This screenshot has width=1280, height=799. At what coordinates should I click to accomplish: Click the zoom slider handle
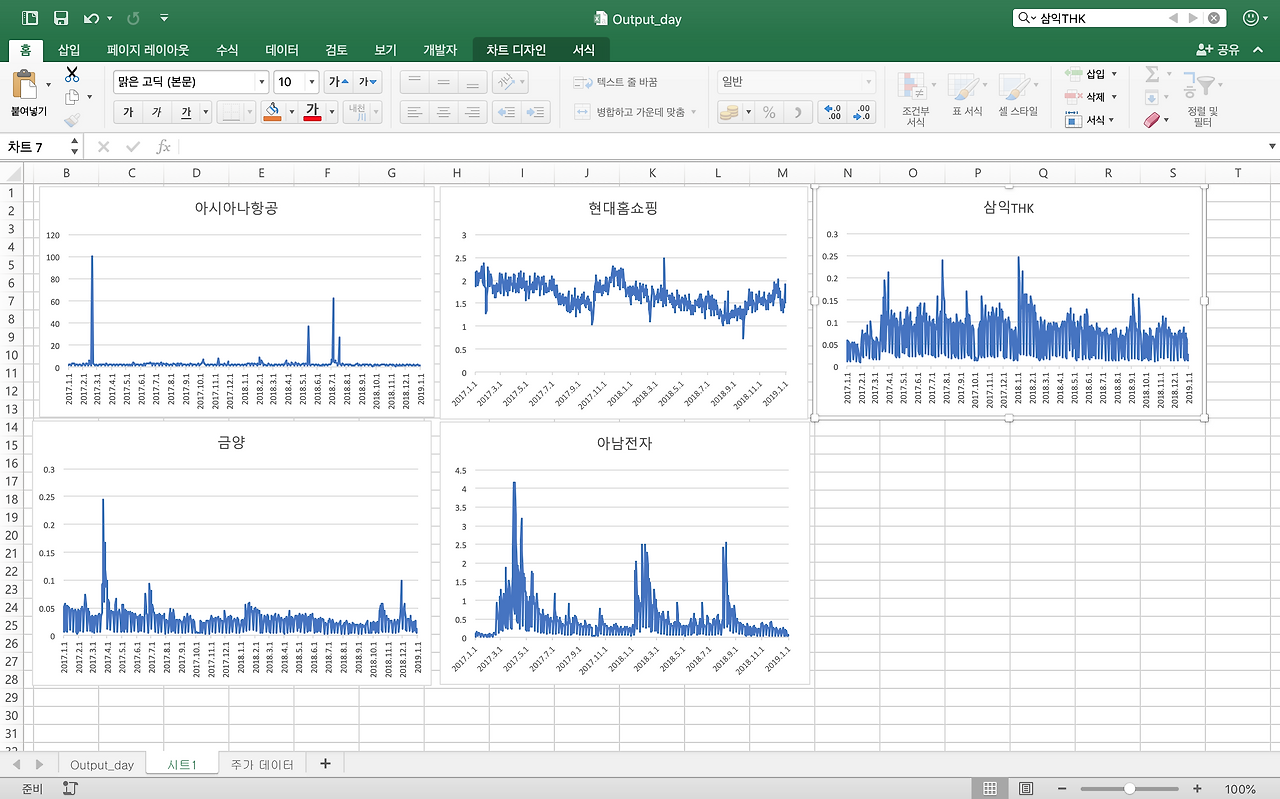tap(1130, 789)
